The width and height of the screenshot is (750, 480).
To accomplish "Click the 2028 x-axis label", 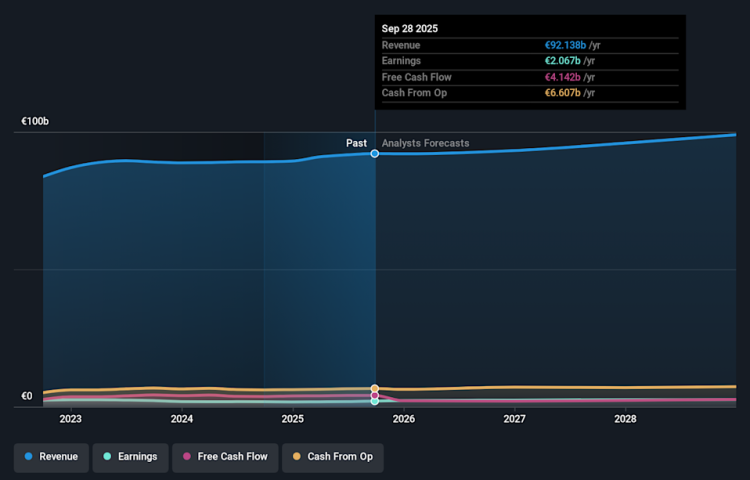I will tap(625, 419).
